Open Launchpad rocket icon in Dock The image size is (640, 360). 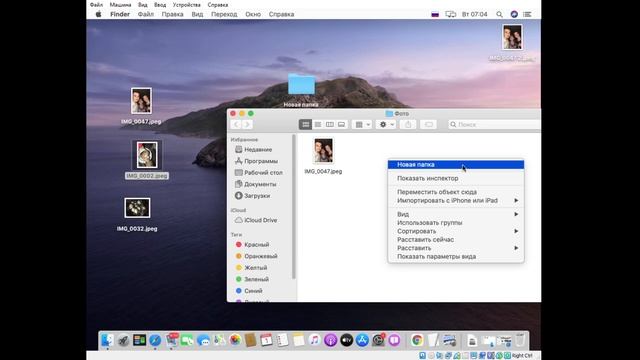point(123,340)
